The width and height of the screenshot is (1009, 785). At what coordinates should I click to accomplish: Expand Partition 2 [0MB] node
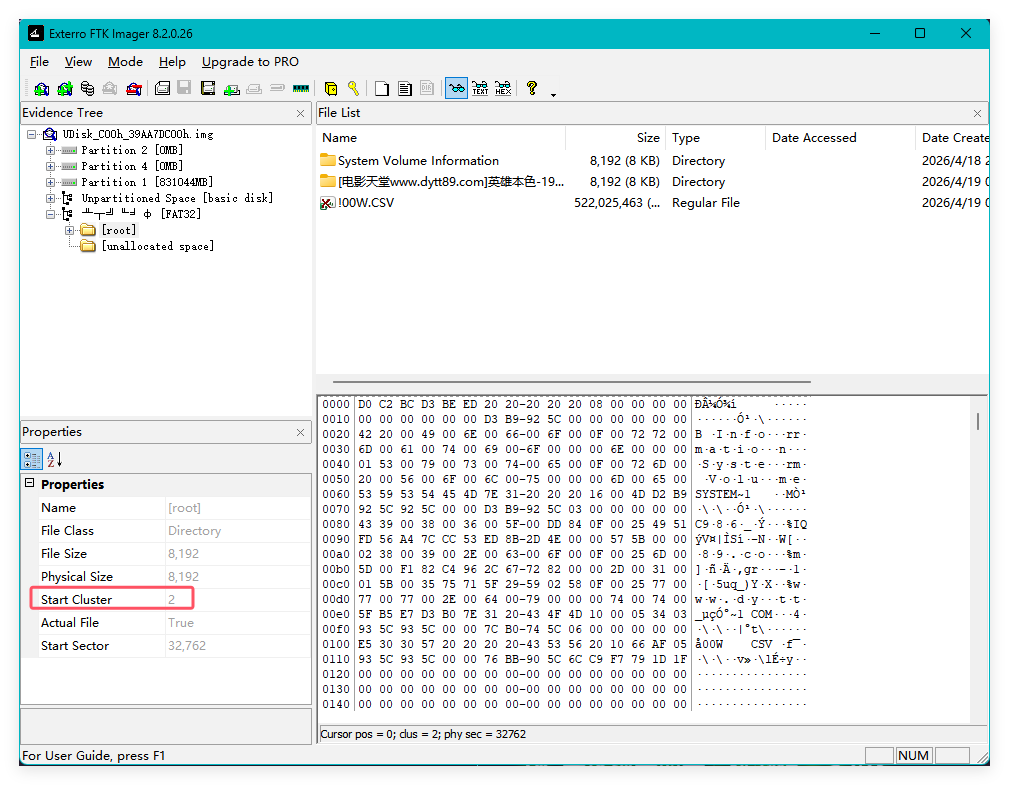tap(50, 151)
